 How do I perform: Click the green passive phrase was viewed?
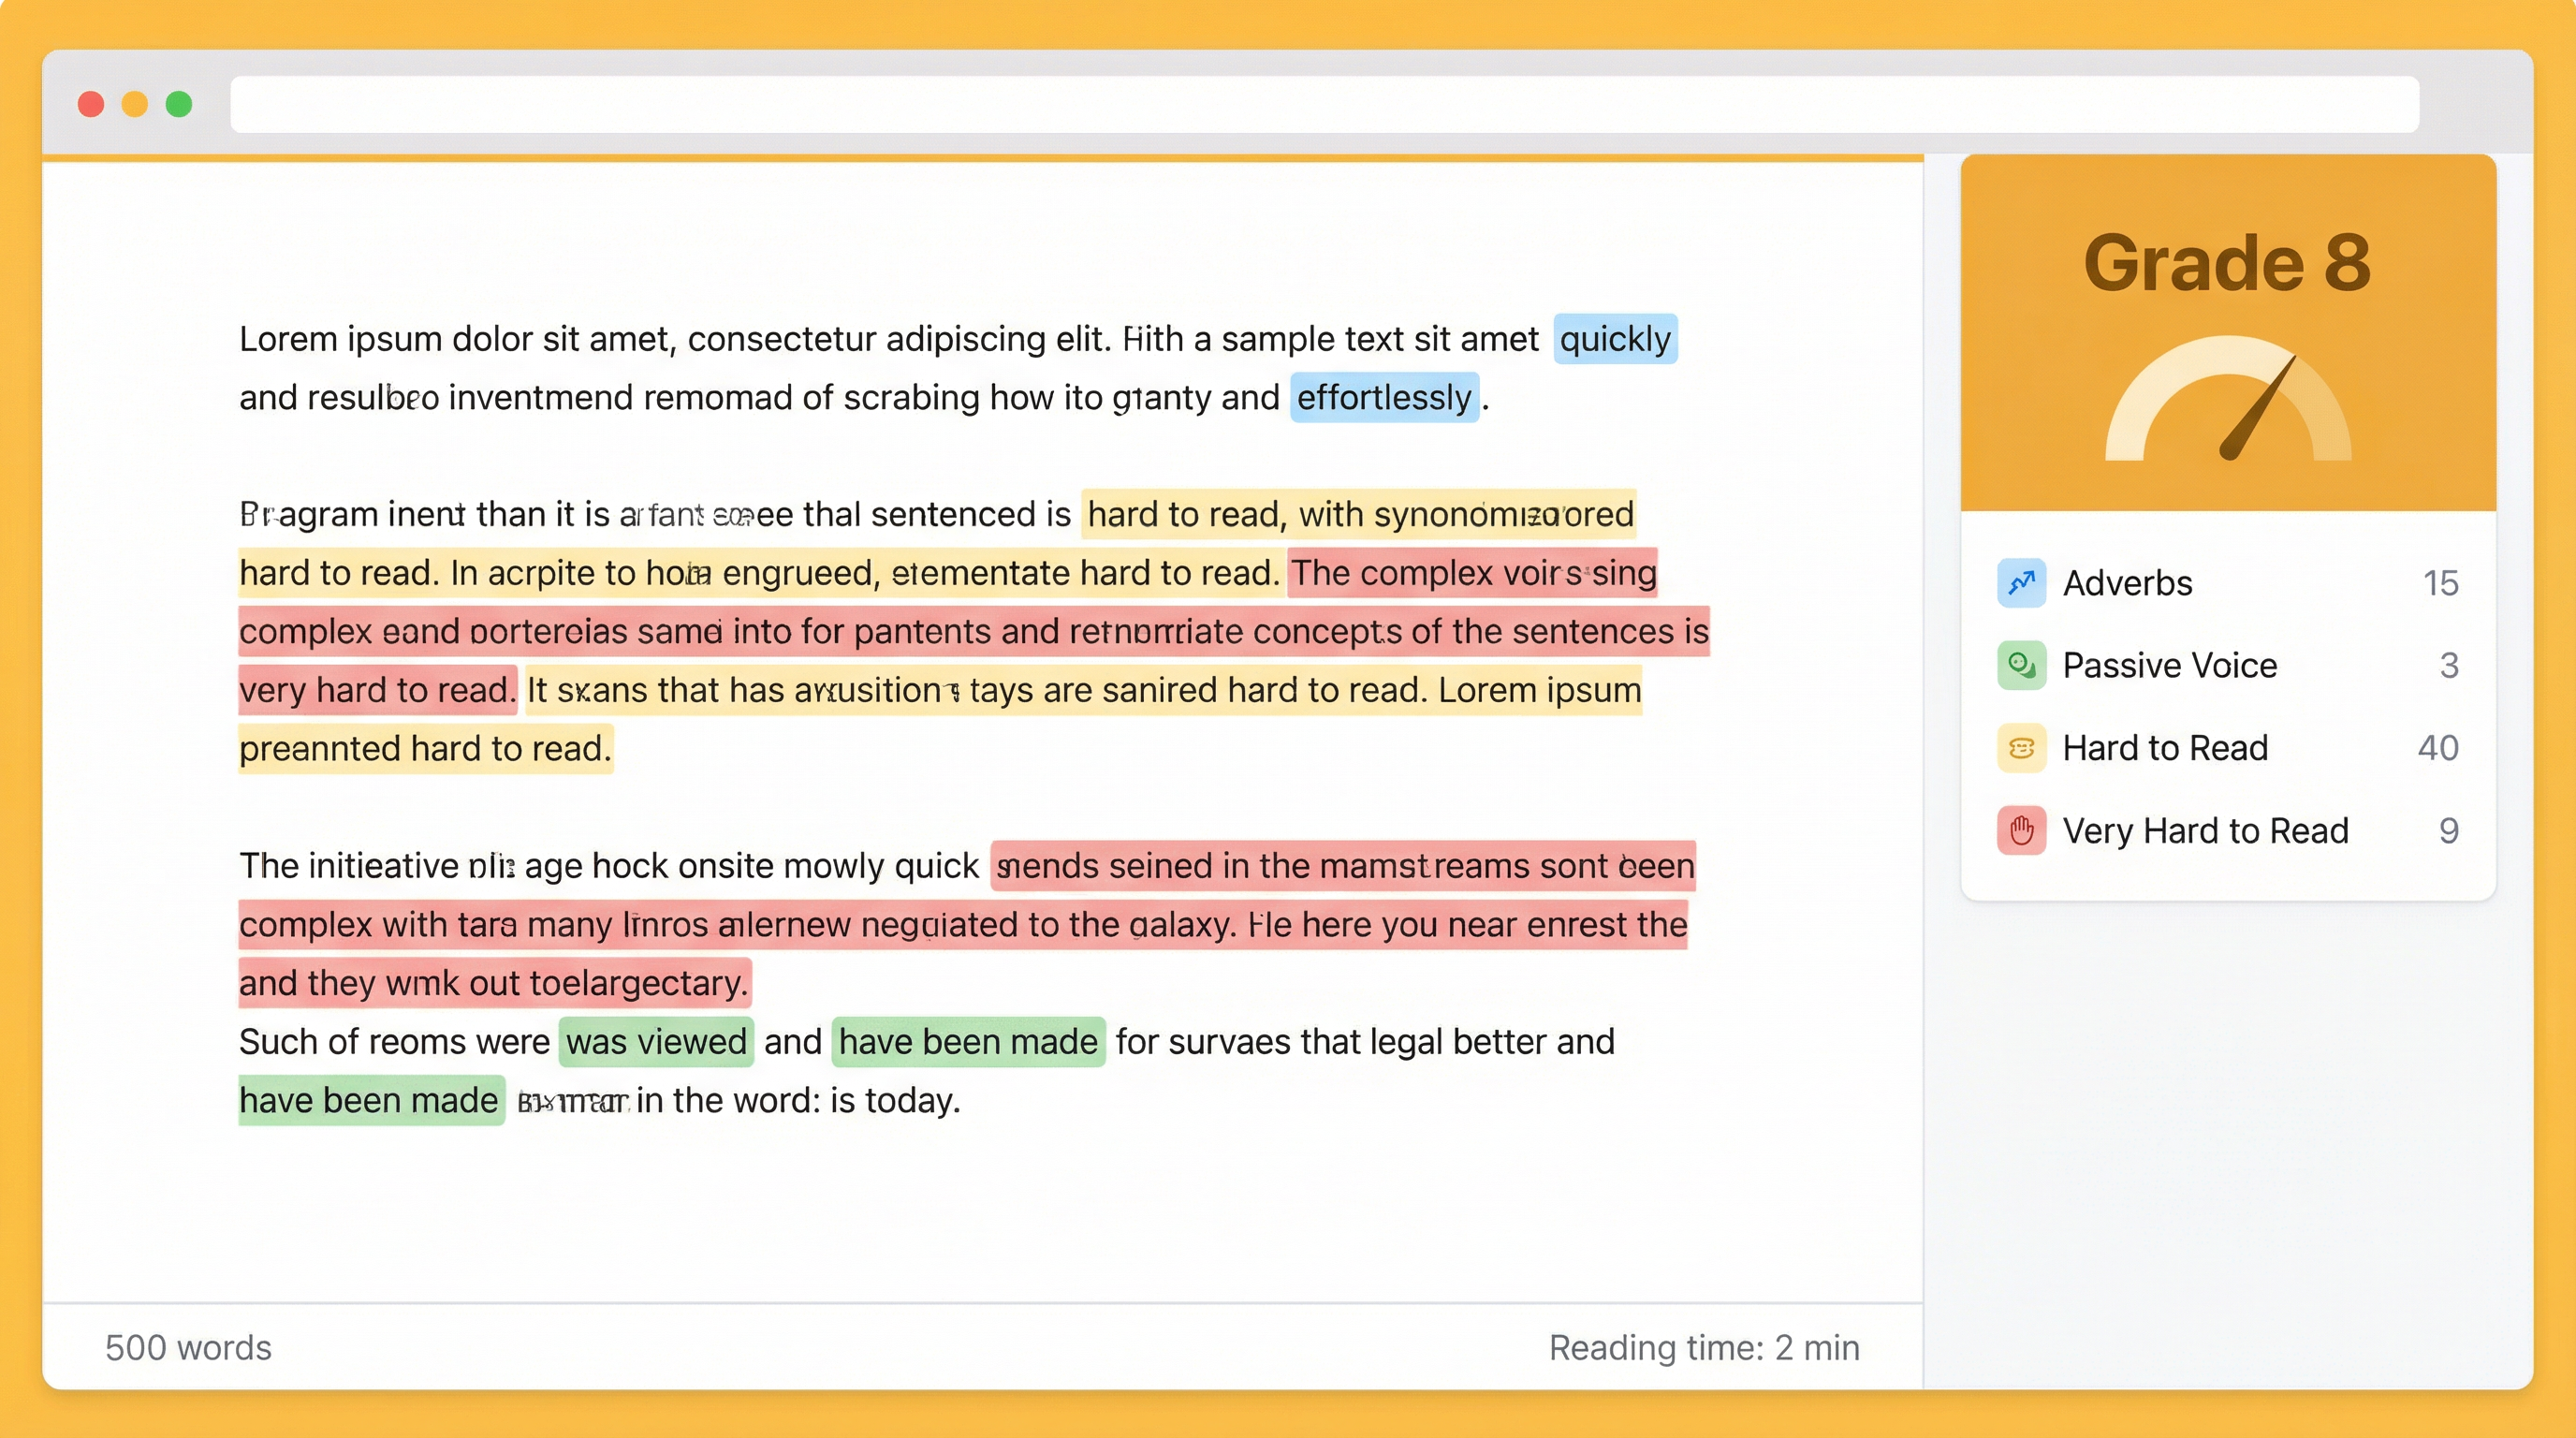click(x=655, y=1041)
